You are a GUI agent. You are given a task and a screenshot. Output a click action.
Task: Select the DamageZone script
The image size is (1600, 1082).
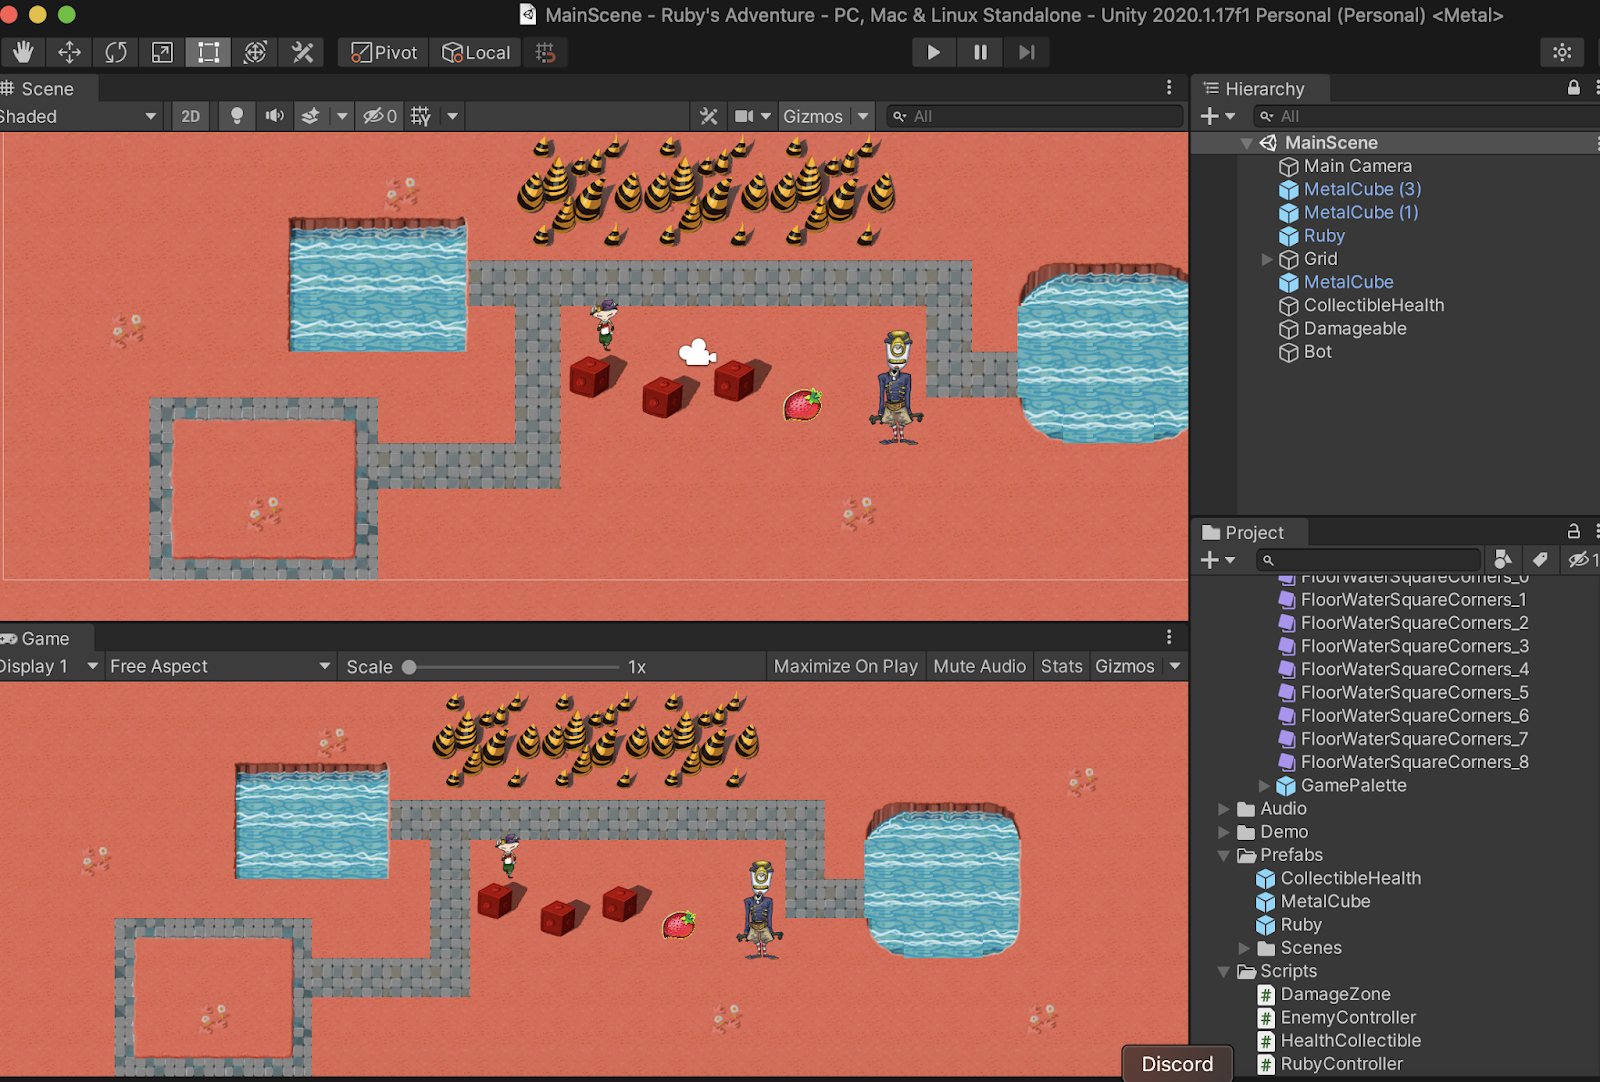(x=1335, y=994)
